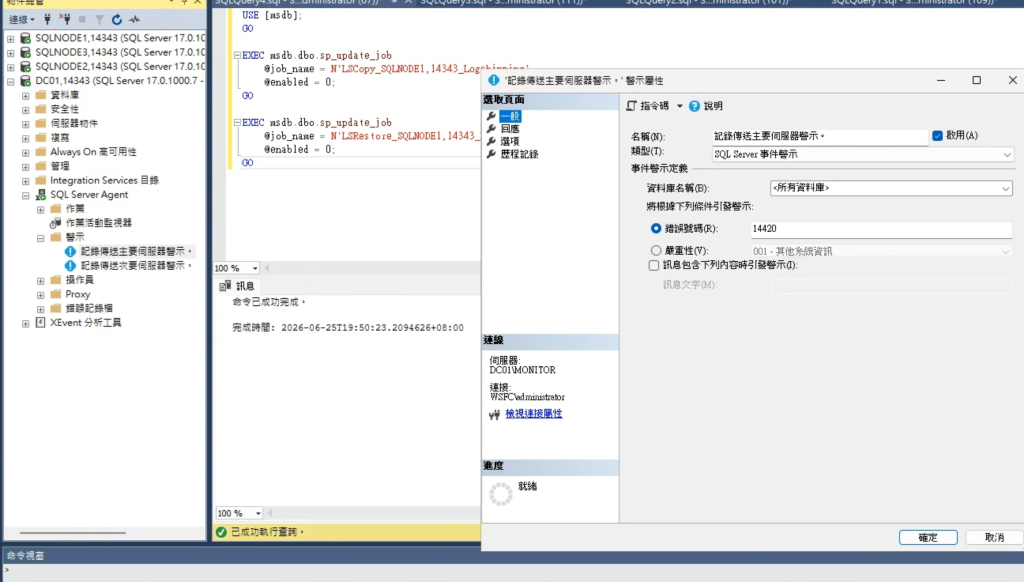Image resolution: width=1024 pixels, height=582 pixels.
Task: Click the 錯誤號碼 input field with 14420
Action: [881, 229]
